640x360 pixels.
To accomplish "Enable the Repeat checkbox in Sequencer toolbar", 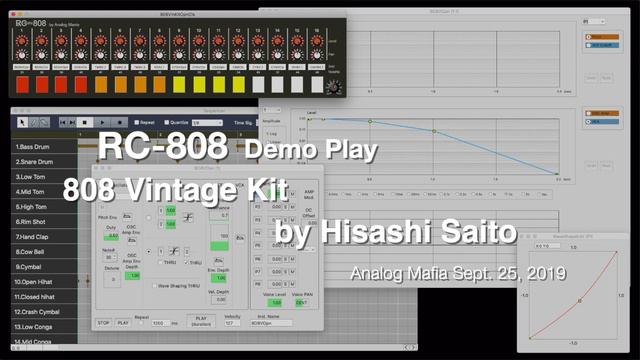I will (137, 122).
